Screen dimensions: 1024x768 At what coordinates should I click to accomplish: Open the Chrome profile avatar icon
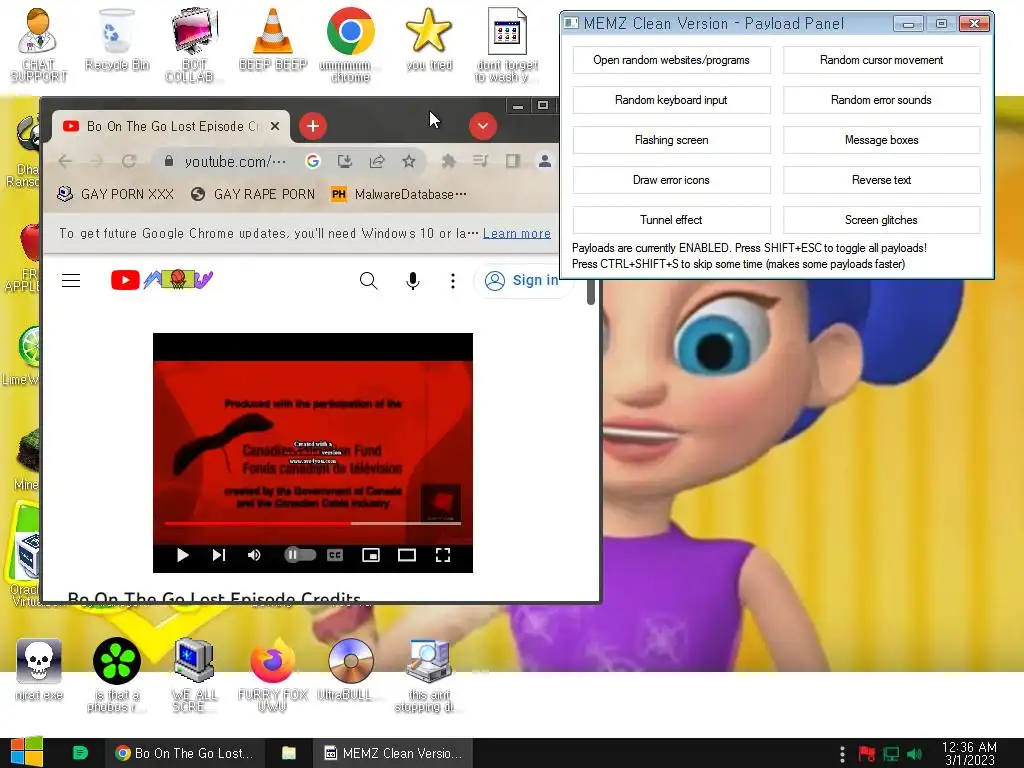545,161
